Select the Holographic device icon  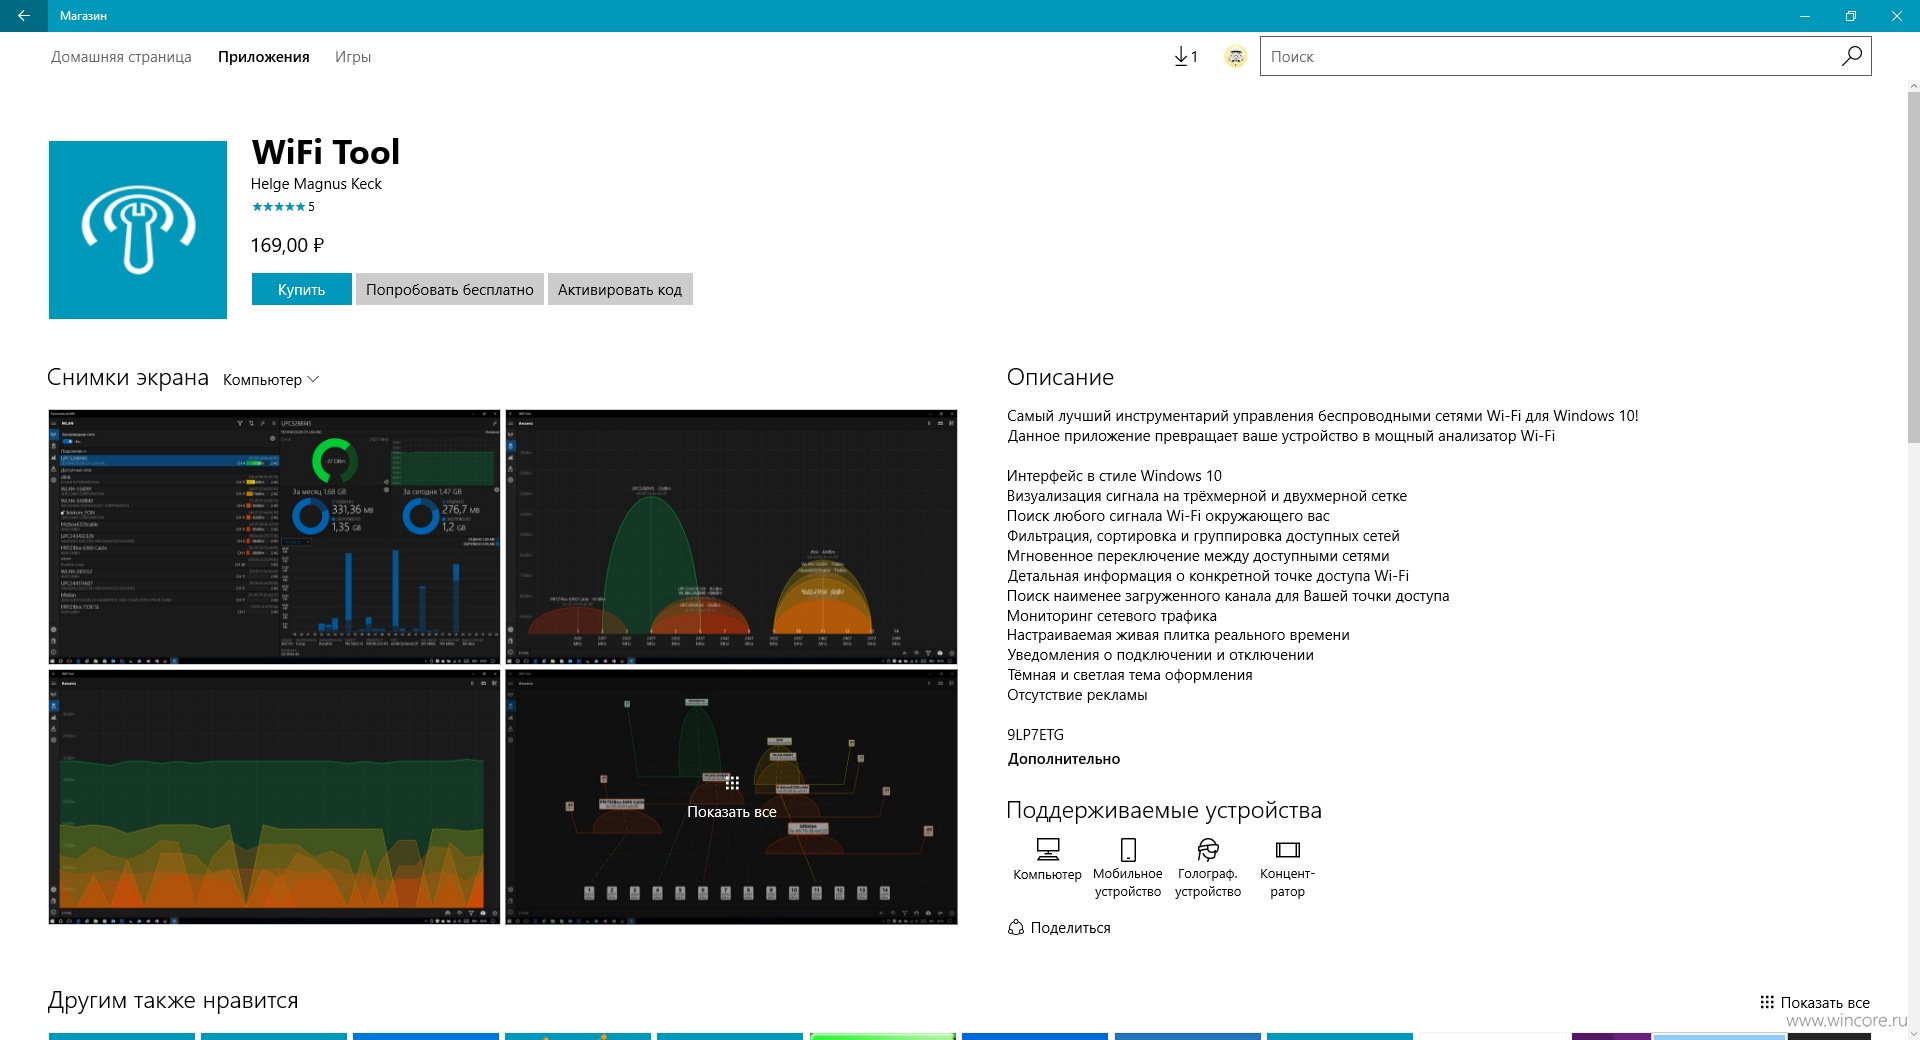(1208, 849)
